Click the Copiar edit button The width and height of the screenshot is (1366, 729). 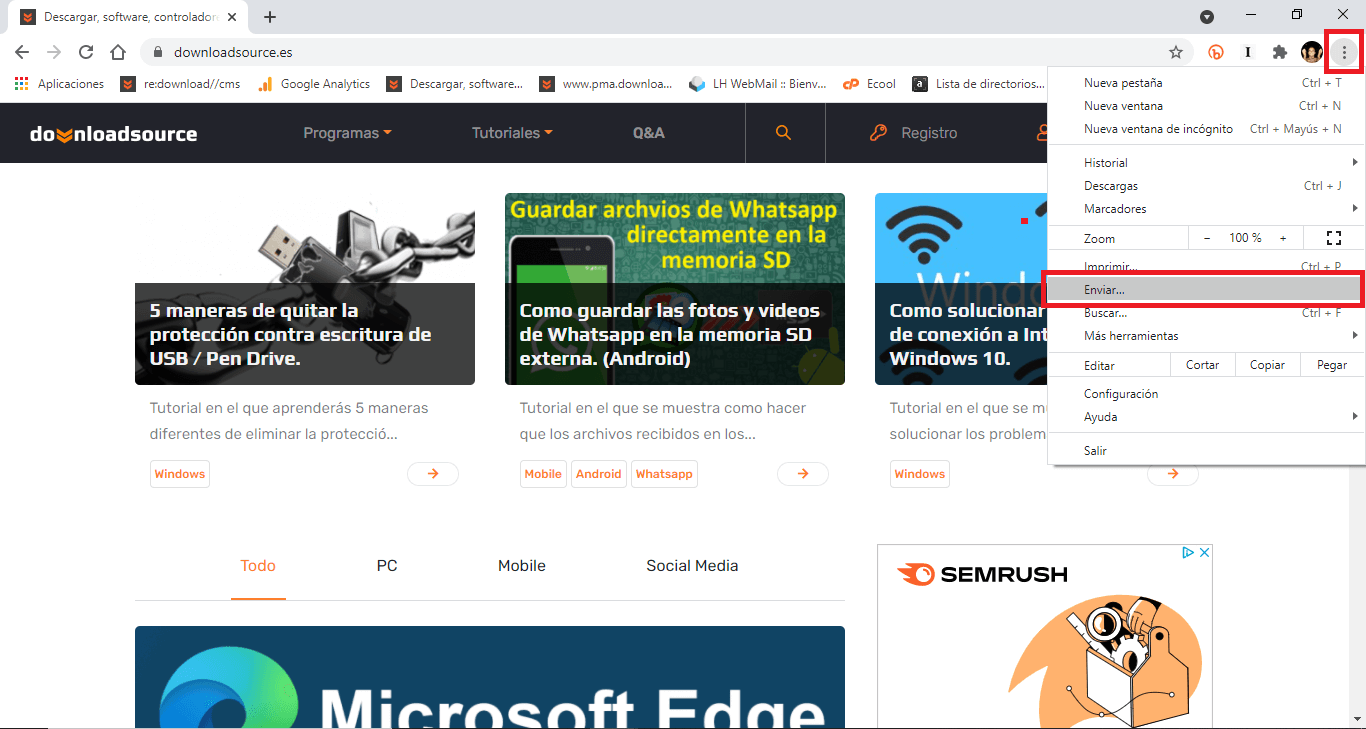click(x=1267, y=365)
